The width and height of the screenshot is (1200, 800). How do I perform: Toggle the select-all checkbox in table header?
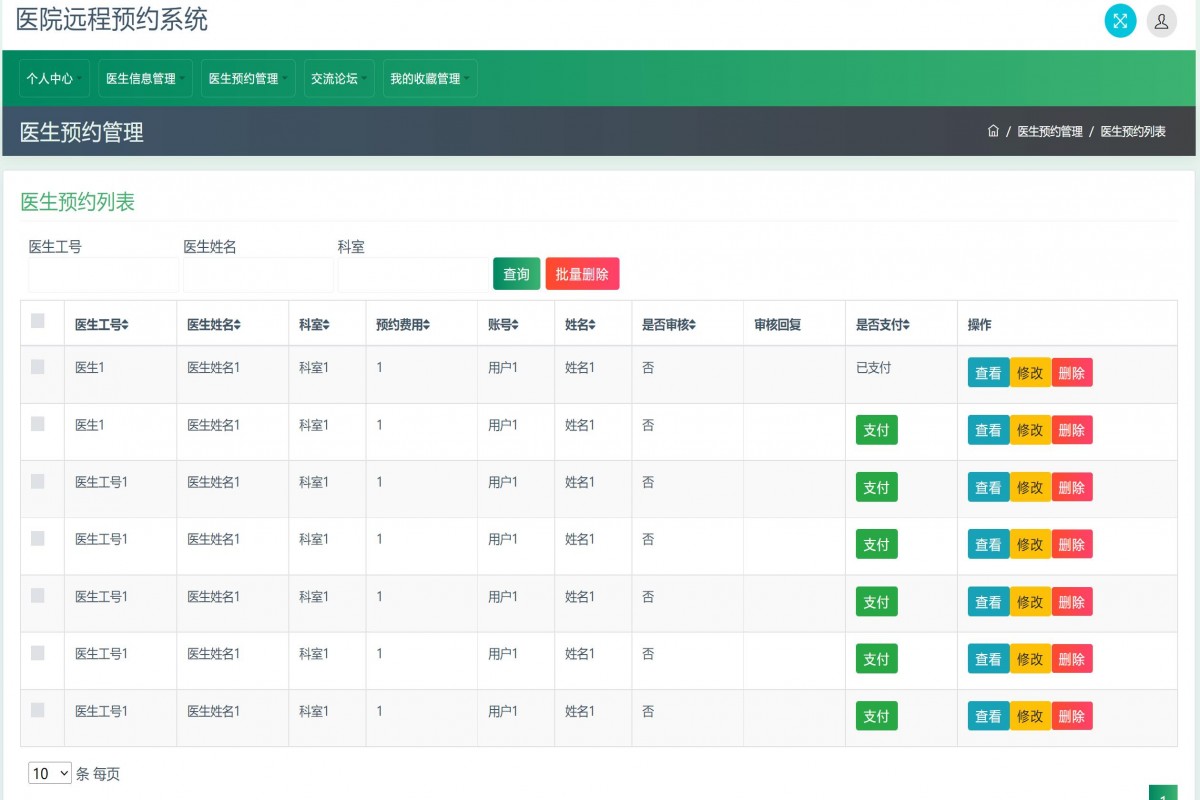click(x=38, y=321)
